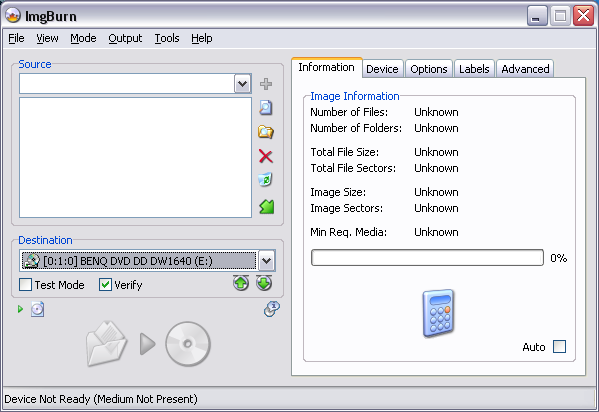Click the browse for file icon
The image size is (599, 412).
tap(266, 108)
